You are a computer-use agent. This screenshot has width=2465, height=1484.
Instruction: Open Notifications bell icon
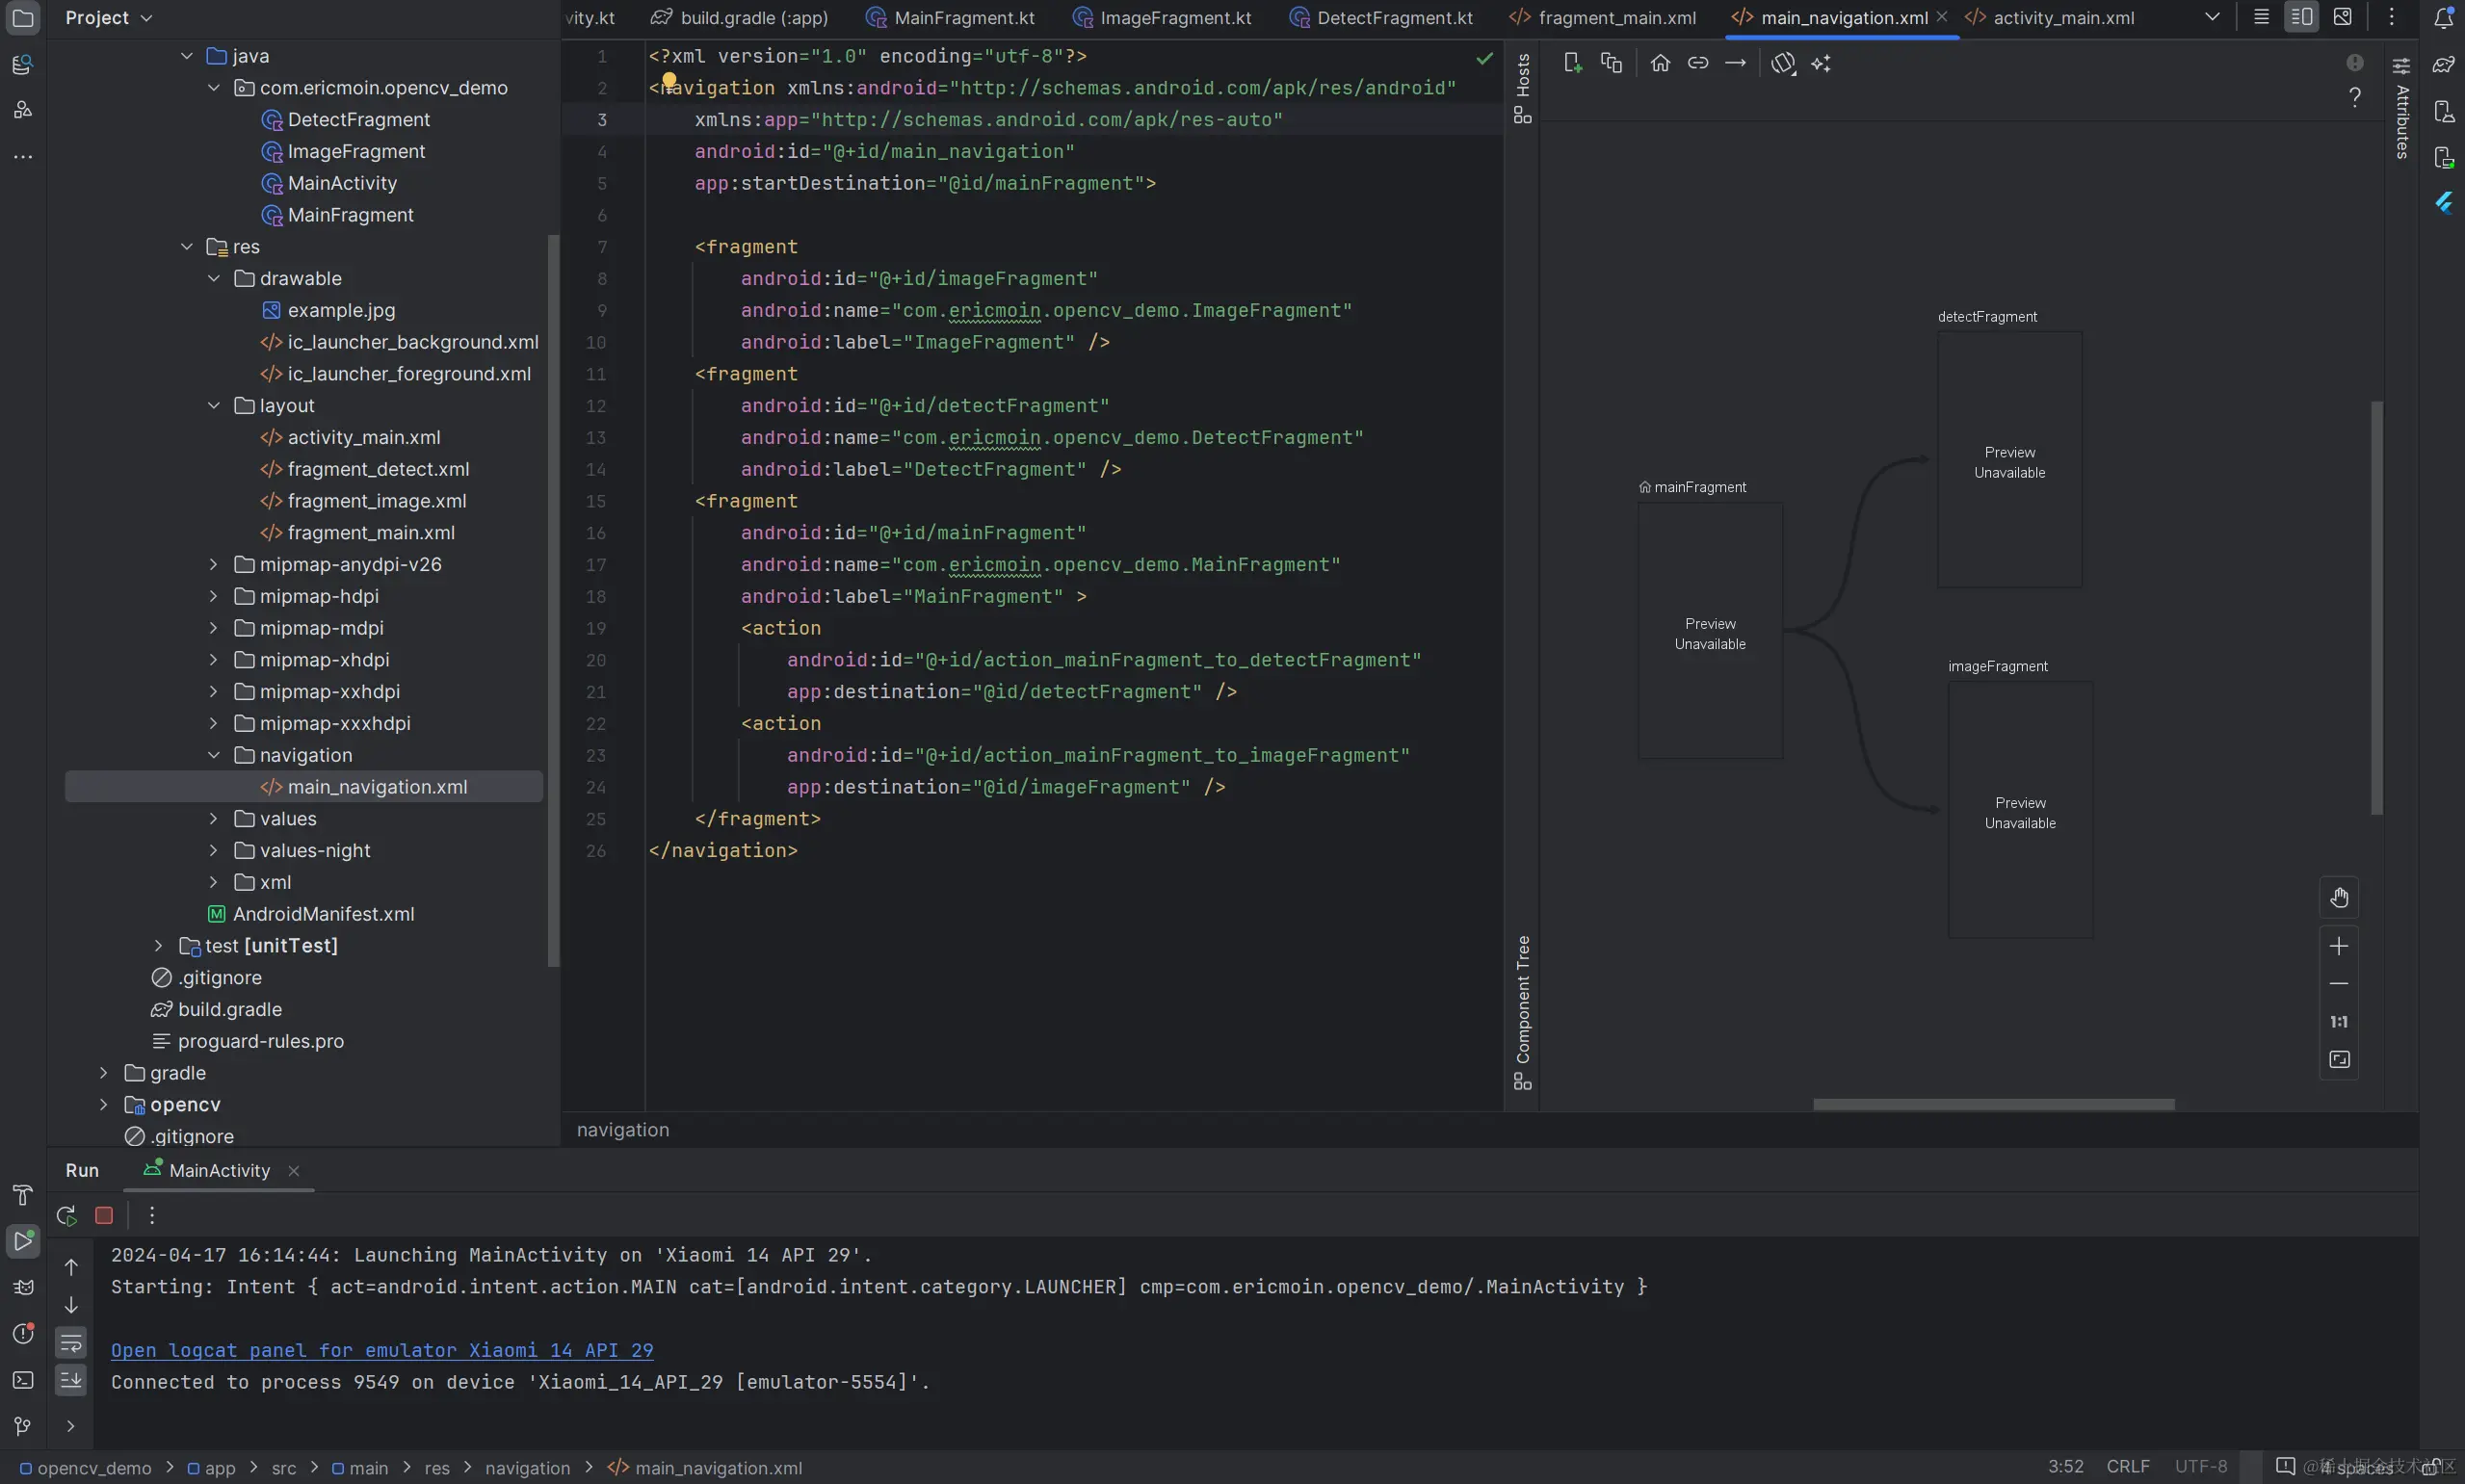(2443, 18)
